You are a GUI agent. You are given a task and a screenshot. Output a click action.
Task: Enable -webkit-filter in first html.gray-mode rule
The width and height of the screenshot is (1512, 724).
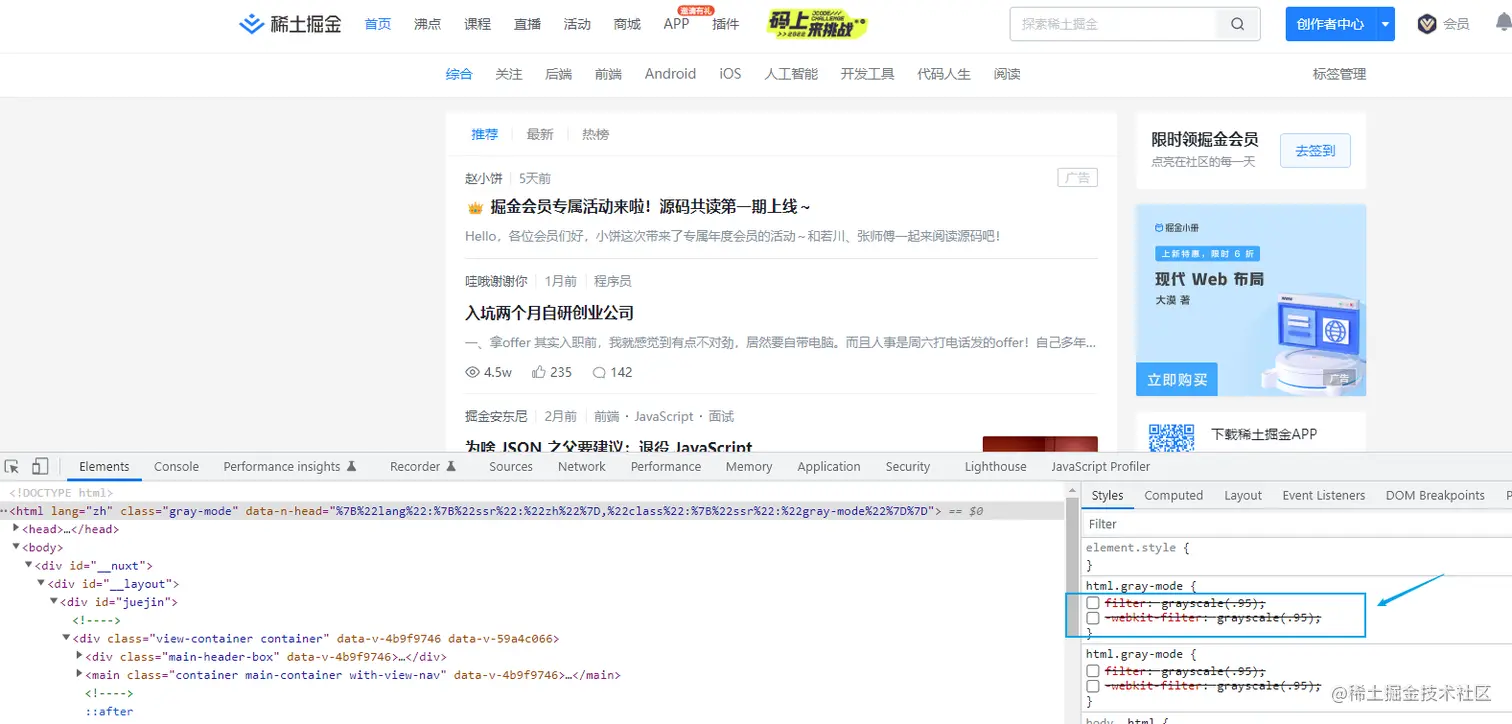pos(1094,618)
